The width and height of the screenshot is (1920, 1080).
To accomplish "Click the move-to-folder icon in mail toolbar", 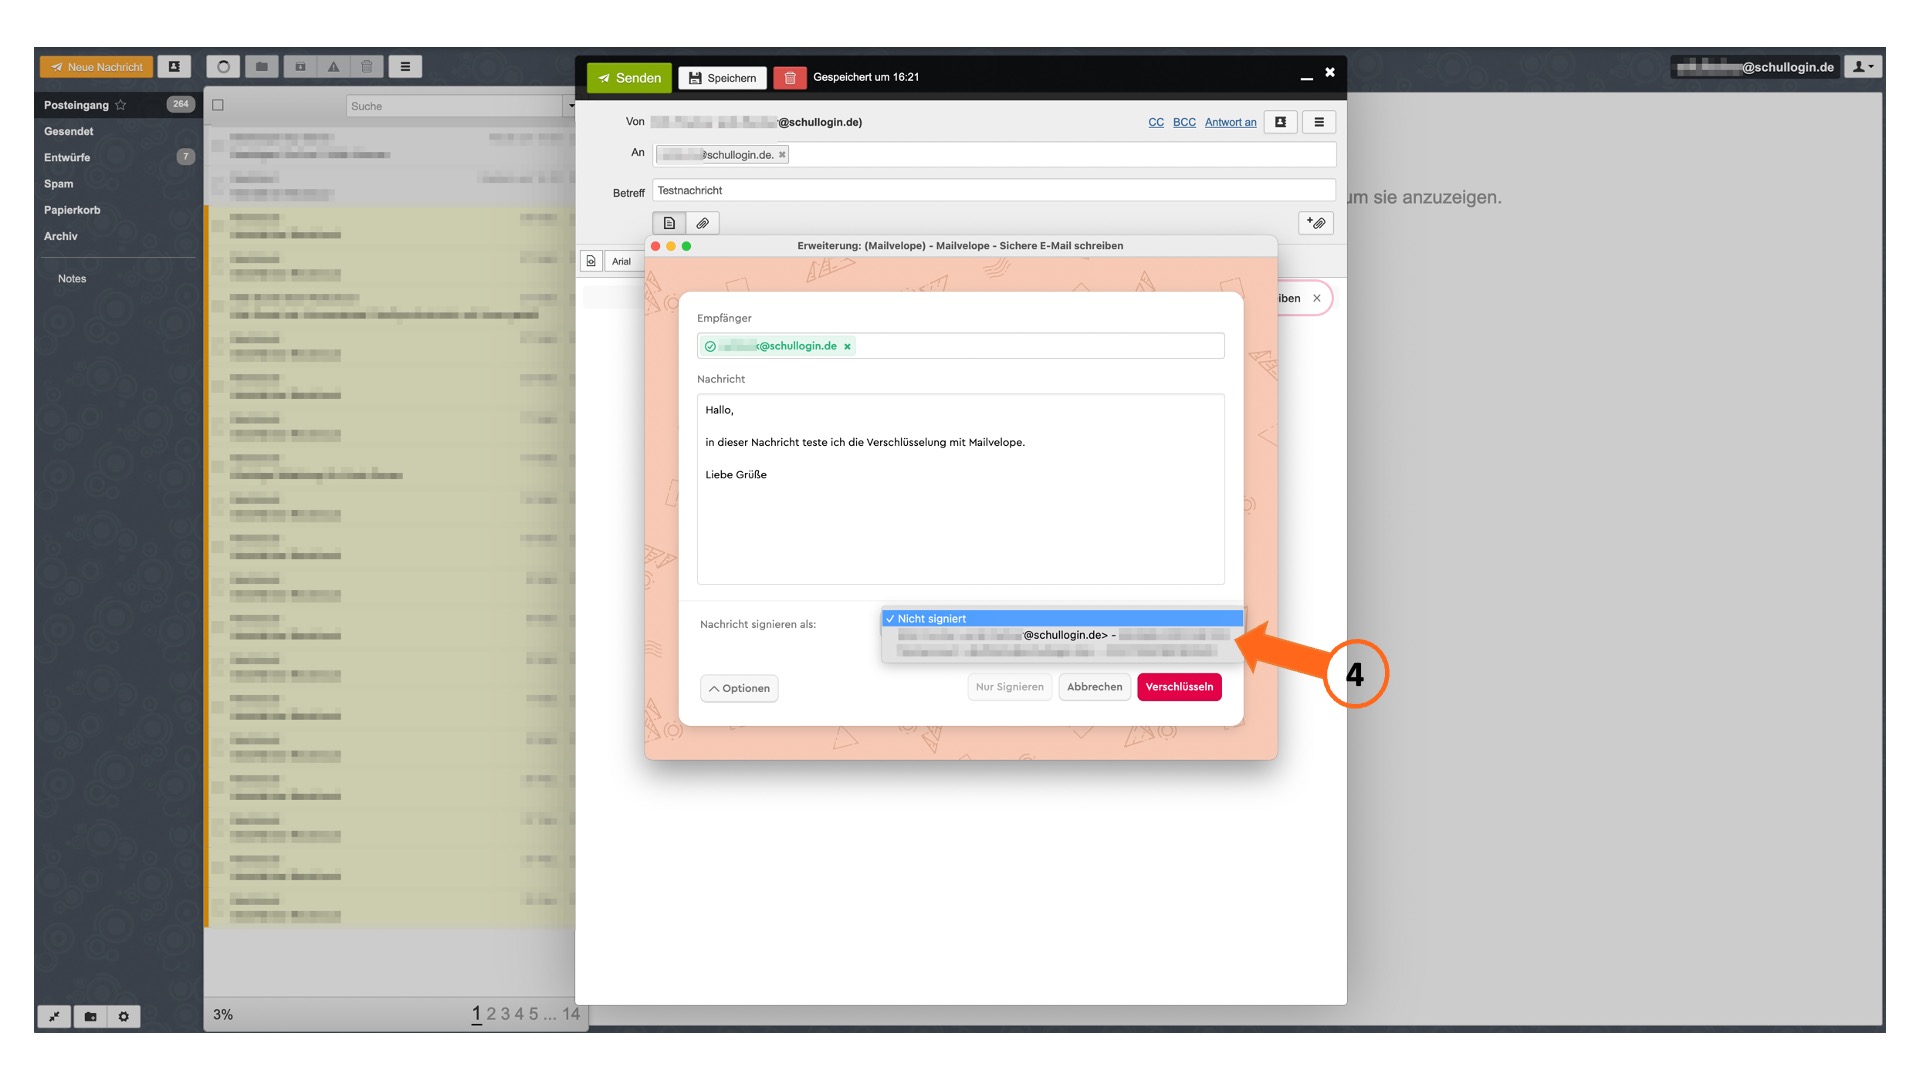I will 261,67.
